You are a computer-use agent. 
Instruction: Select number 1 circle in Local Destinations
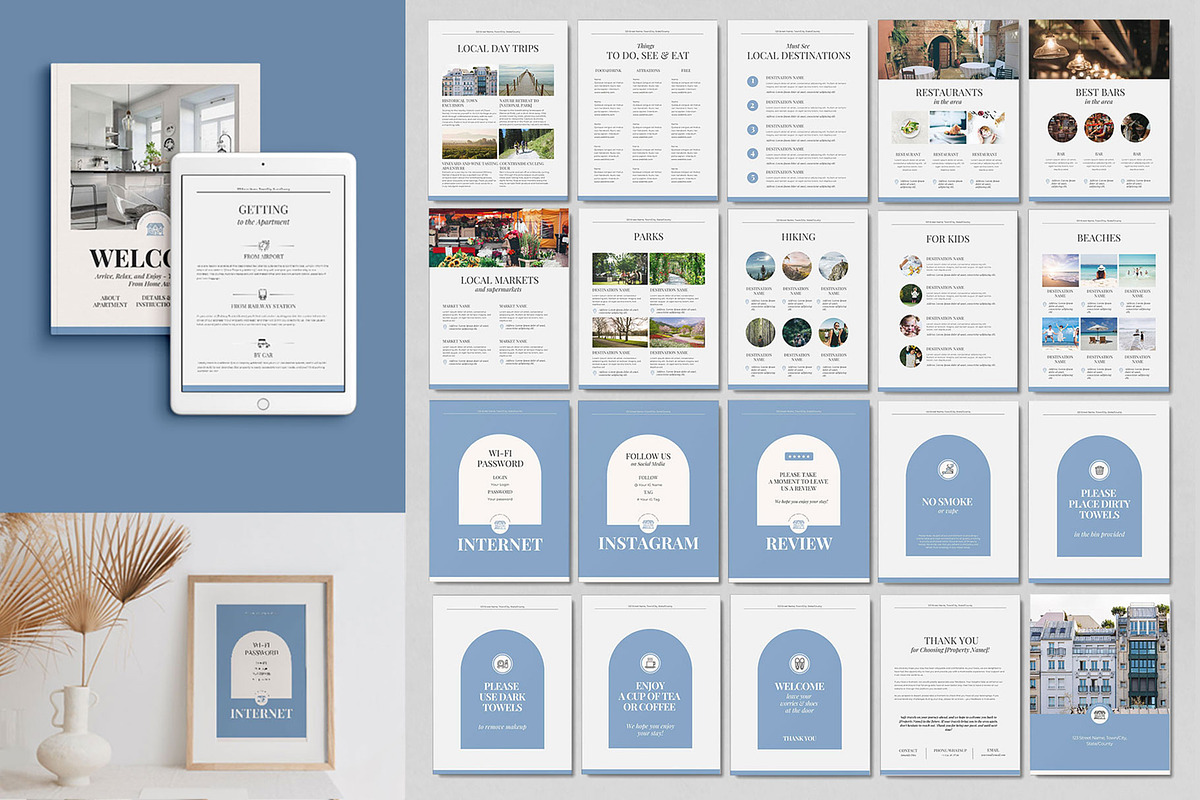(x=753, y=80)
